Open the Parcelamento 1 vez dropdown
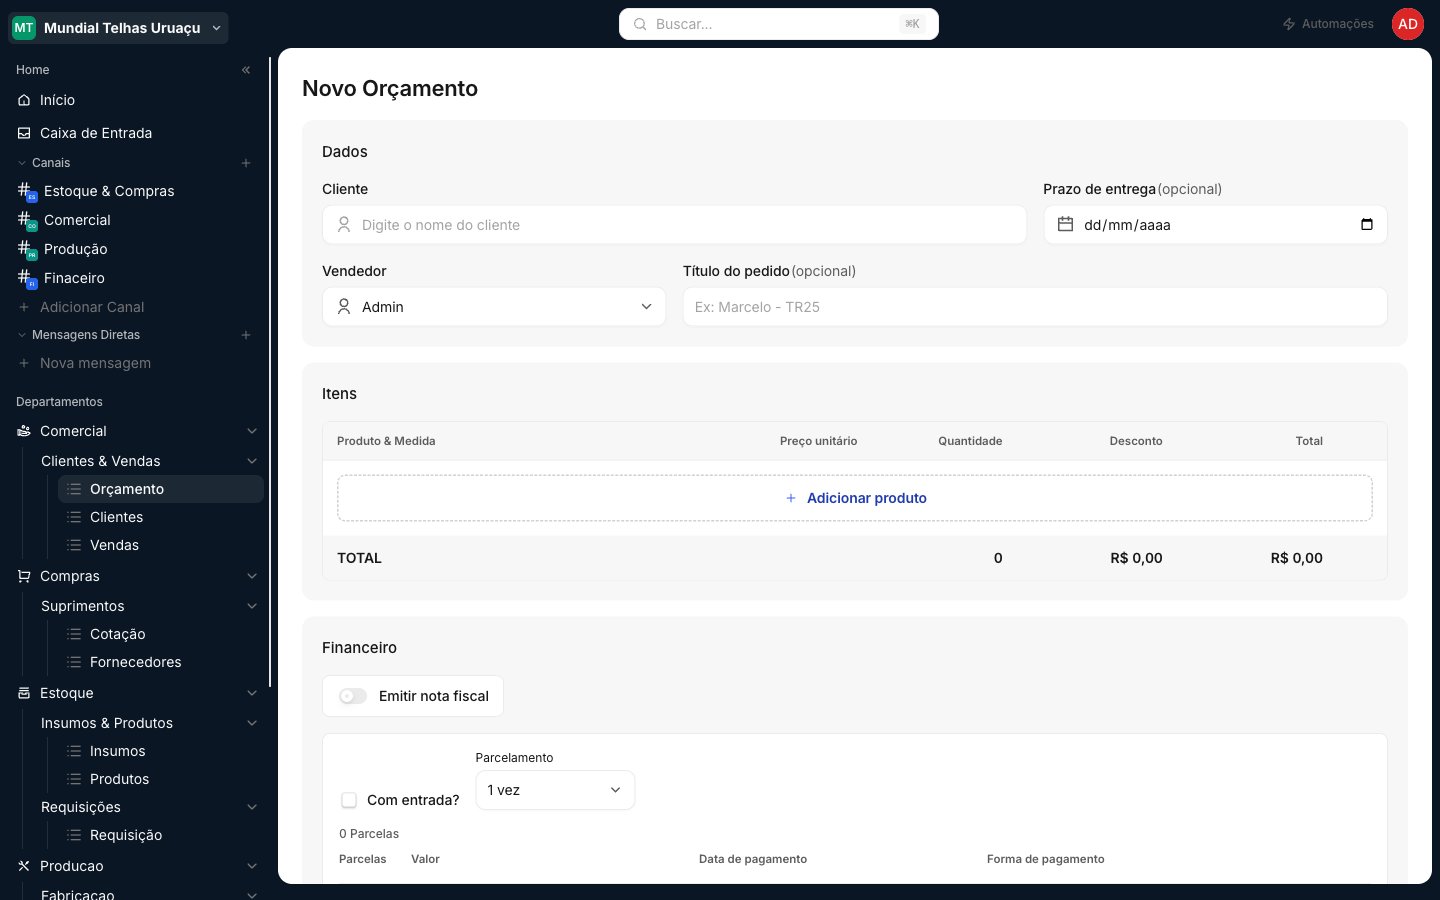1440x900 pixels. pyautogui.click(x=555, y=790)
